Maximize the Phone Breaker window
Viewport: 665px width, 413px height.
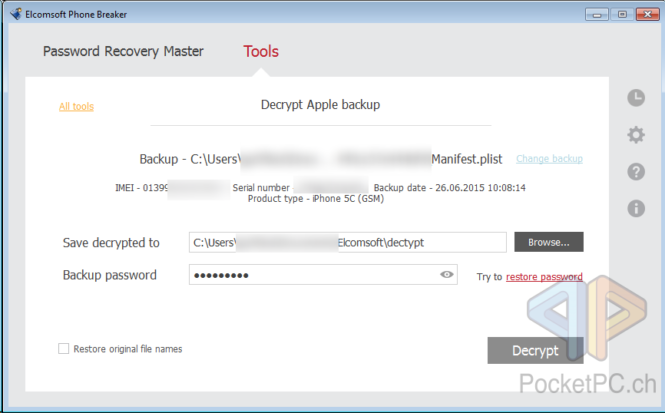point(622,14)
